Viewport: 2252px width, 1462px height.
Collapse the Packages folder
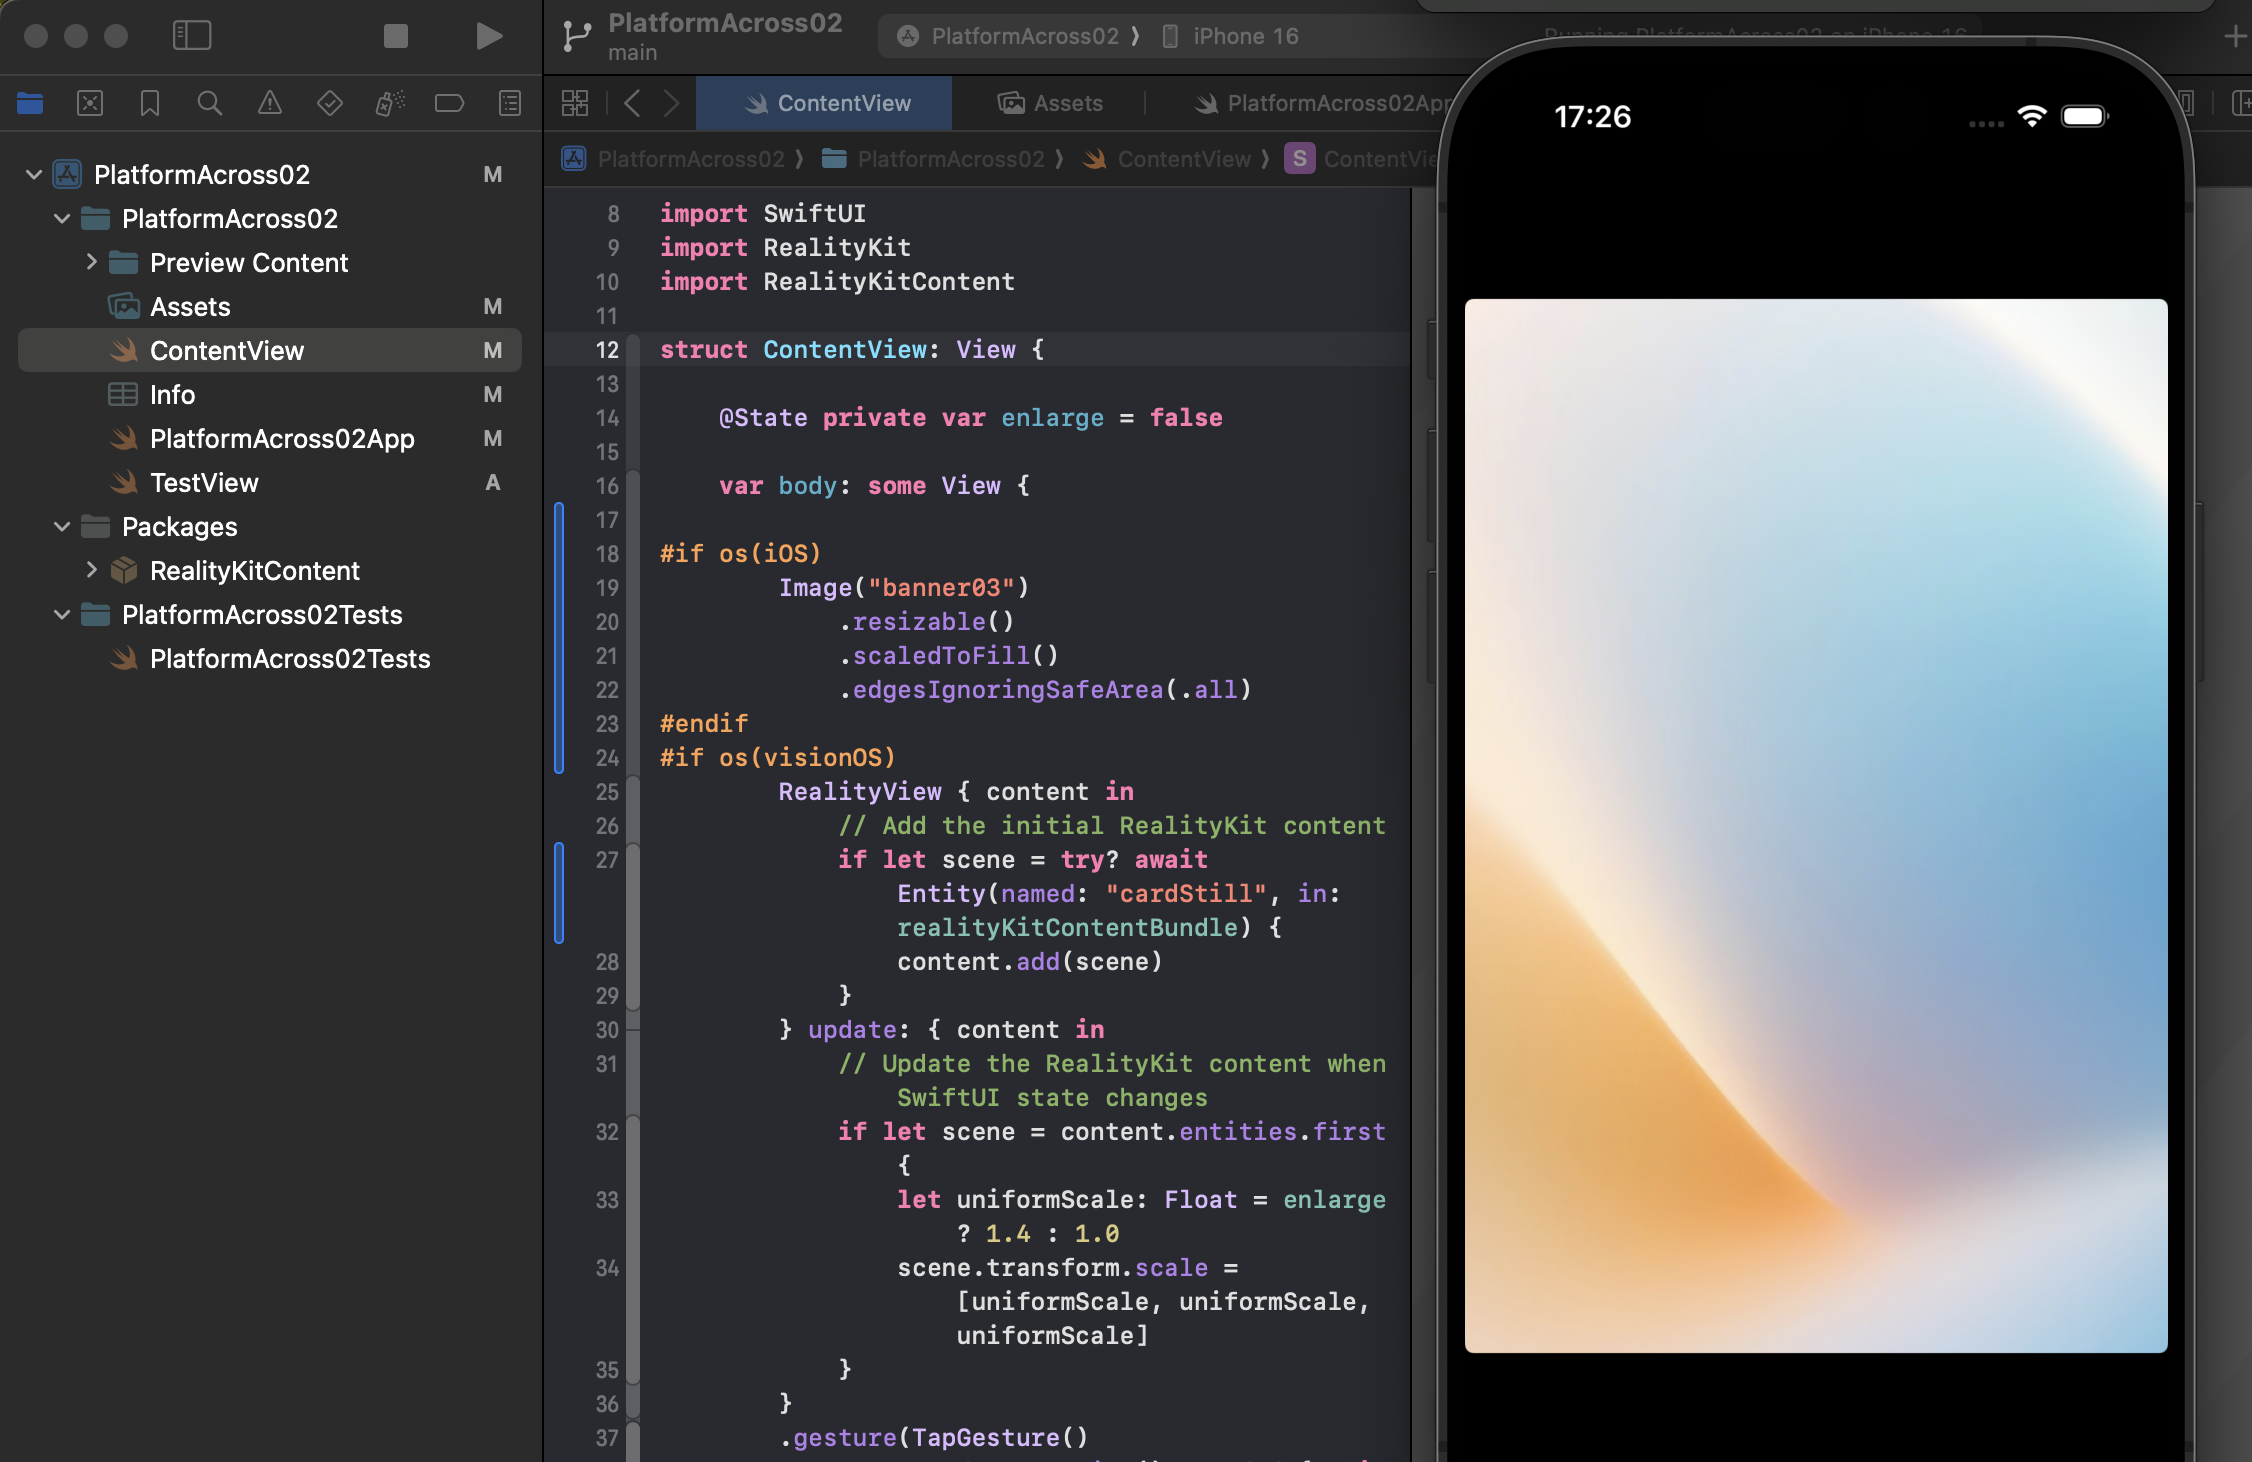[x=62, y=527]
